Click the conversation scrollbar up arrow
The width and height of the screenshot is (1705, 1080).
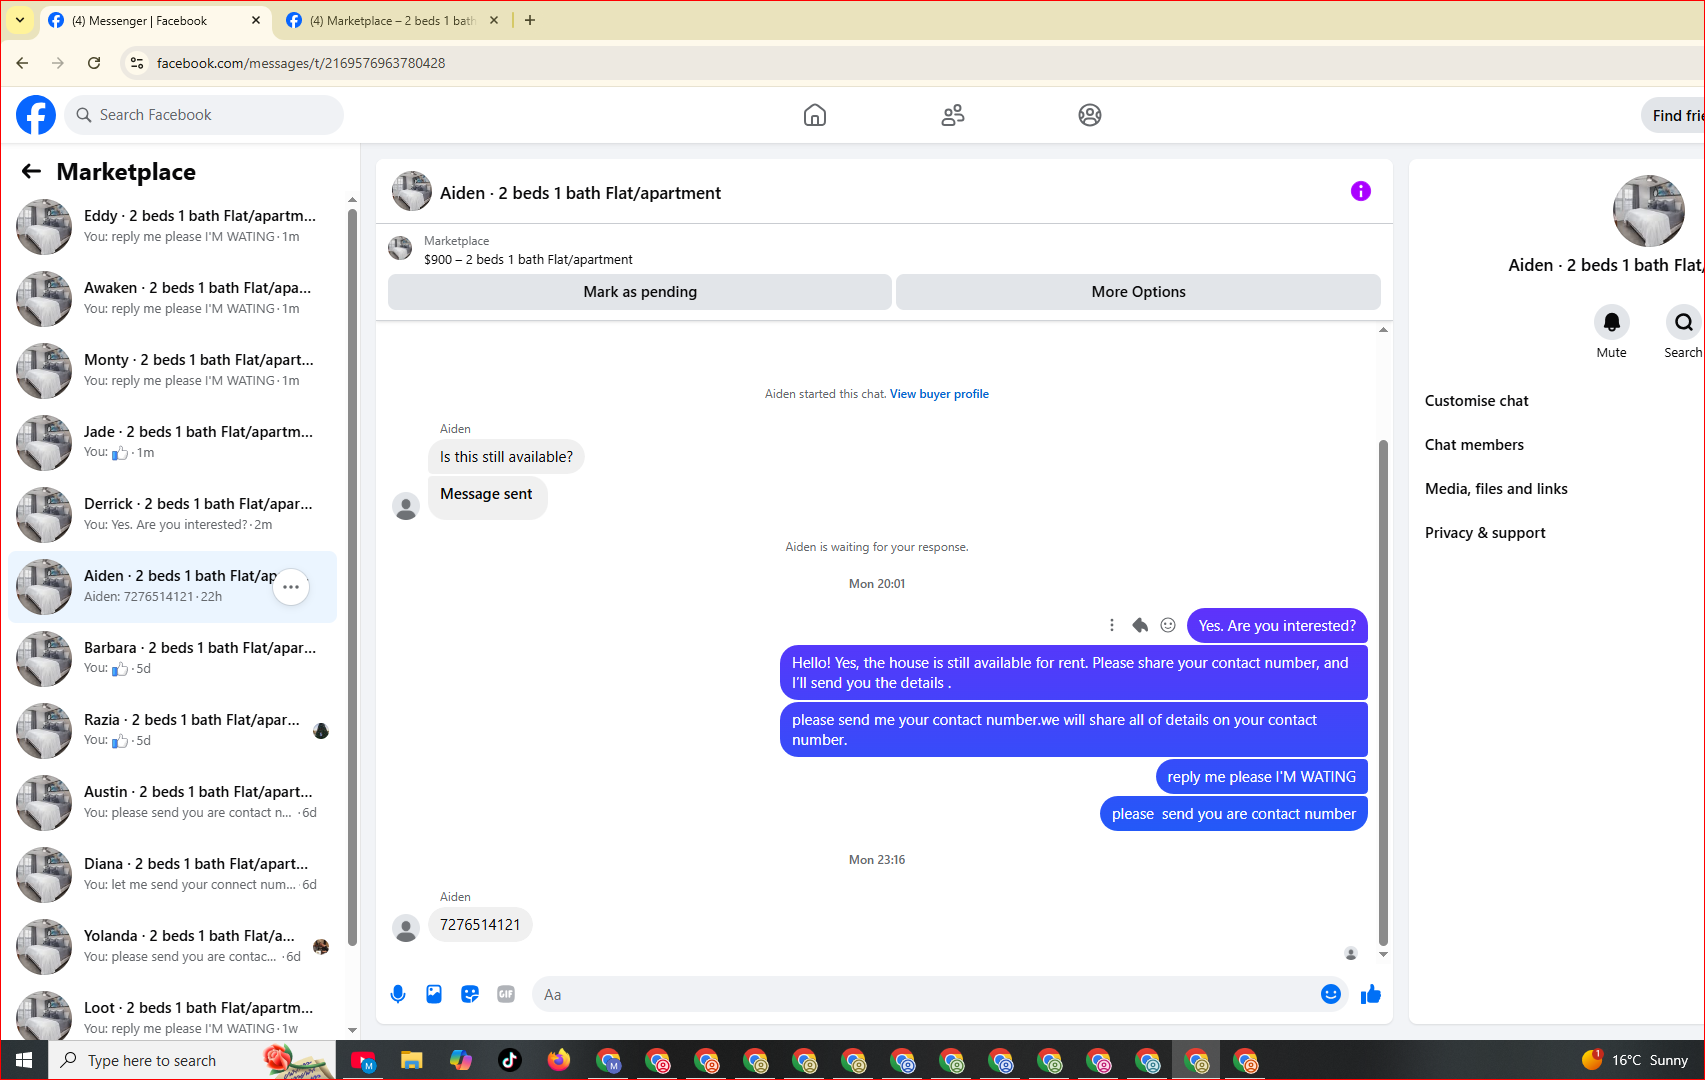pos(1383,330)
